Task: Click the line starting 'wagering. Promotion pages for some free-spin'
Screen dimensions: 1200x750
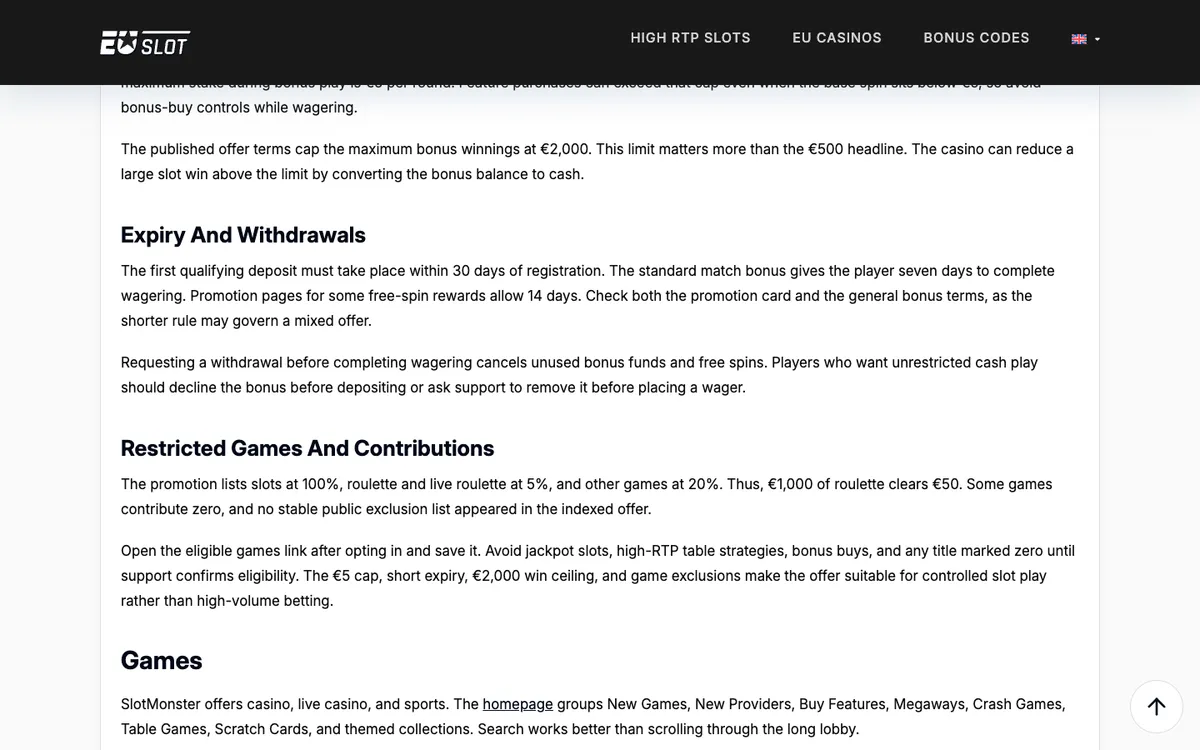Action: point(577,296)
